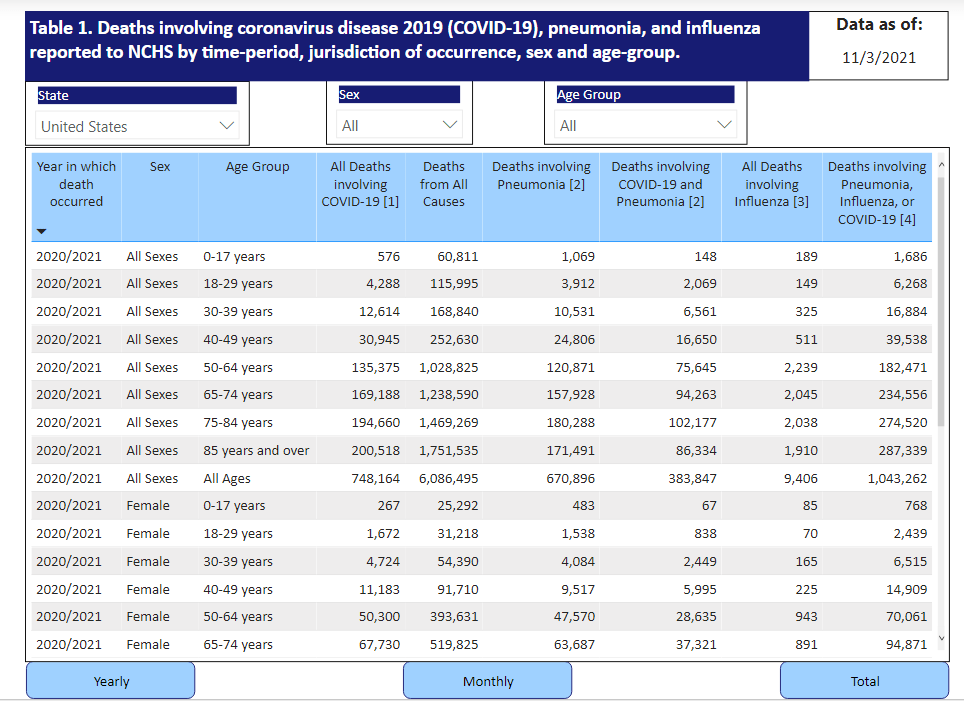Sort by Deaths involving Pneumonia column header
964x701 pixels.
click(541, 175)
